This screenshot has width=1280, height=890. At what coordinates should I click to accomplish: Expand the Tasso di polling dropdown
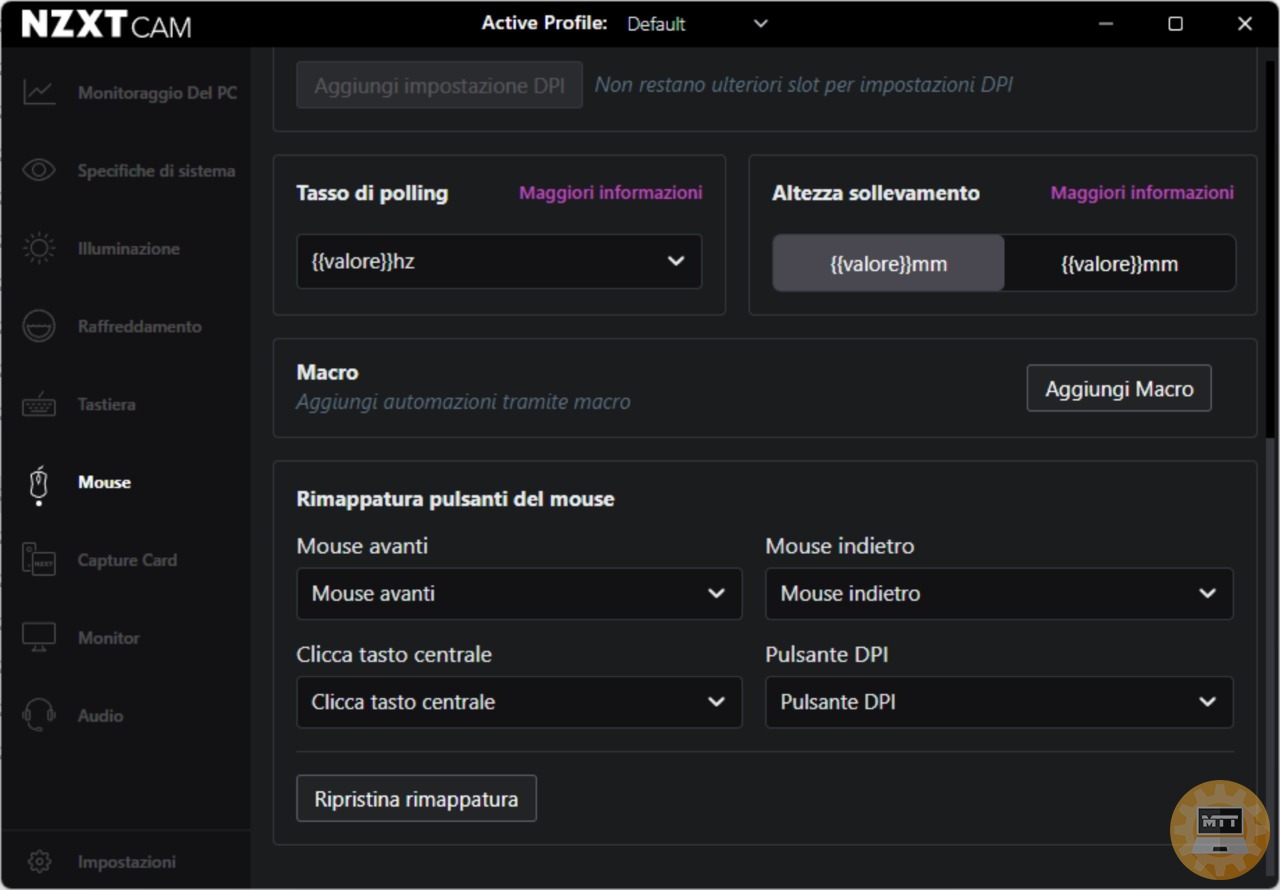499,262
